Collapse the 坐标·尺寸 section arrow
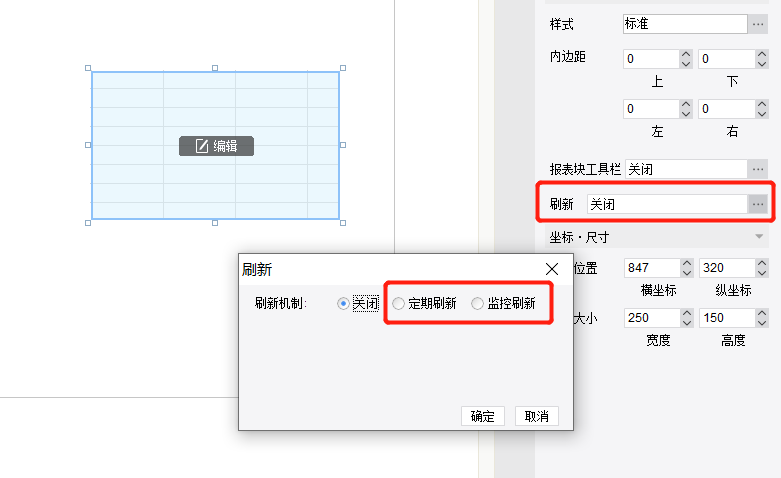The image size is (781, 478). coord(759,237)
